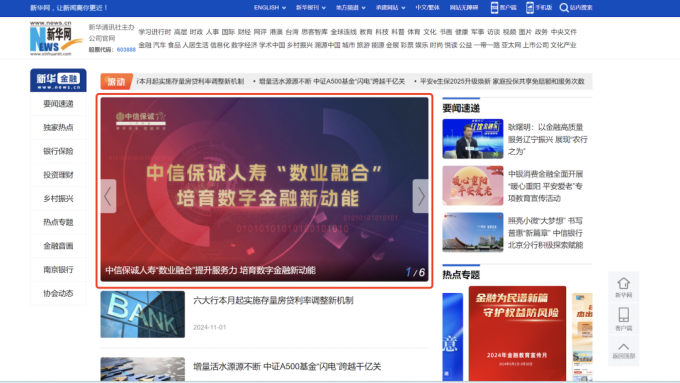Select 银行保险 in the left sidebar menu

pos(58,151)
